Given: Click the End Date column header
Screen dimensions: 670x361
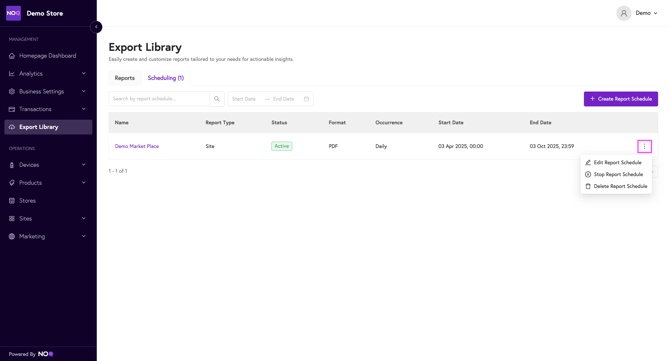Looking at the screenshot, I should pos(541,123).
